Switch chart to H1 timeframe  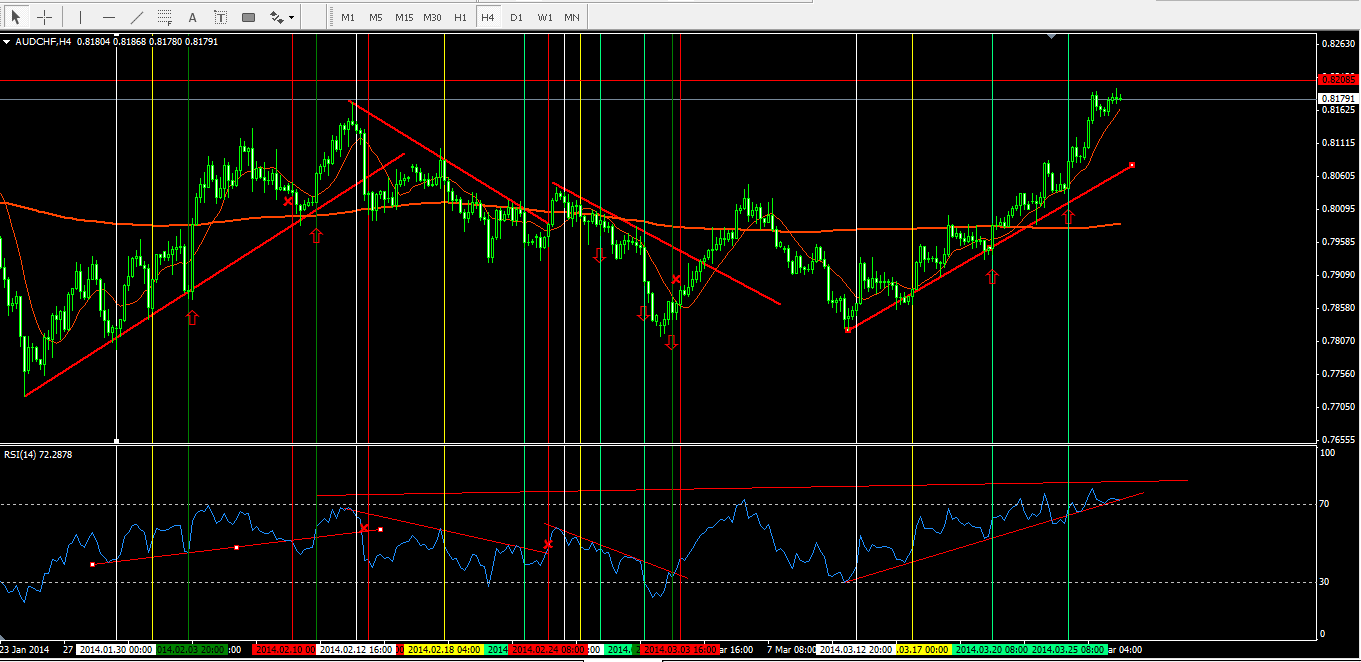click(460, 17)
